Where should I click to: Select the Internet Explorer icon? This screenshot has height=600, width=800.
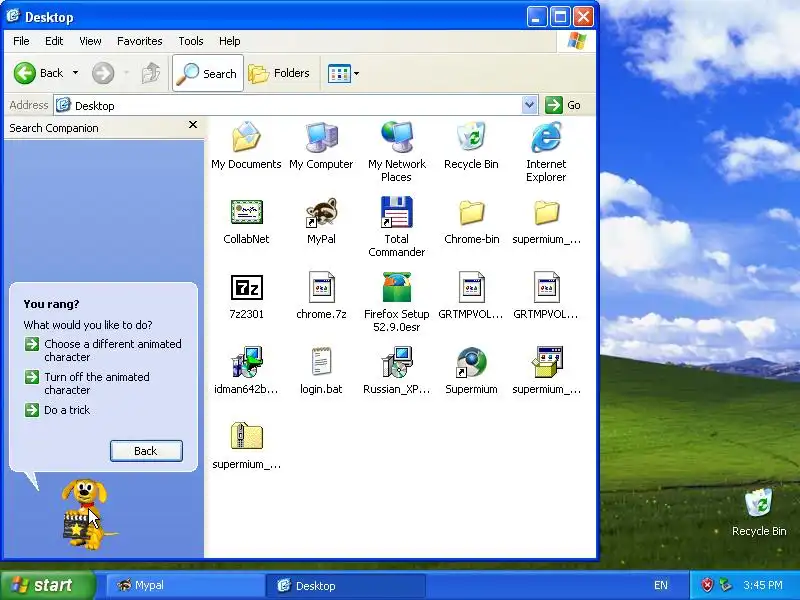pyautogui.click(x=546, y=137)
